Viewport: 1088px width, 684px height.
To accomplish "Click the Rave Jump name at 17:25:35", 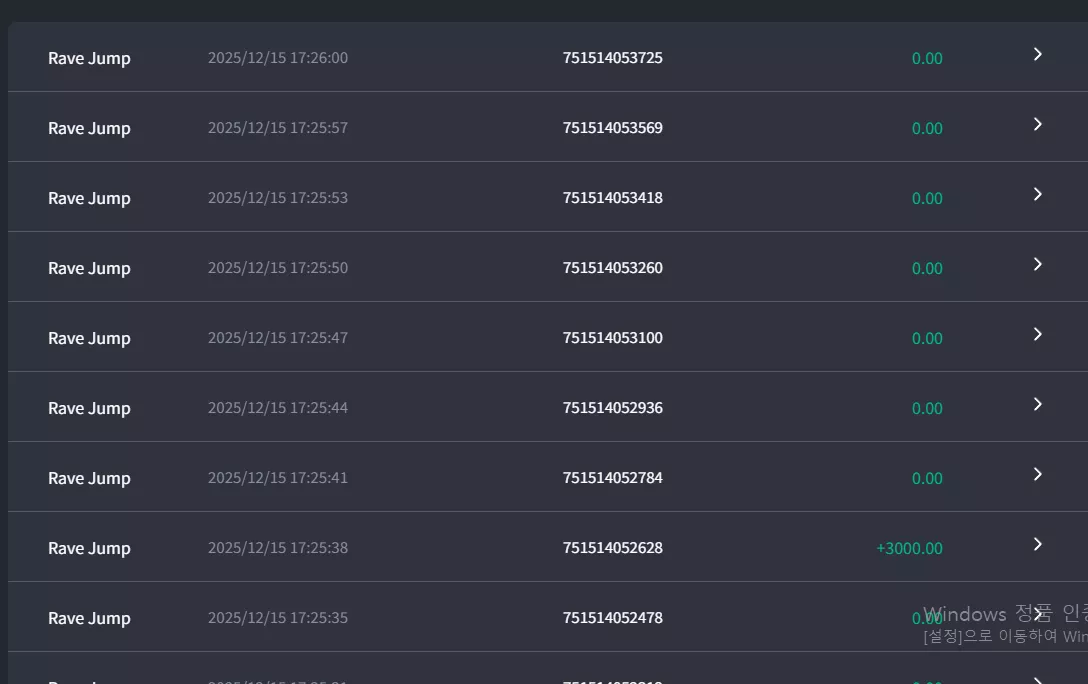I will click(89, 619).
